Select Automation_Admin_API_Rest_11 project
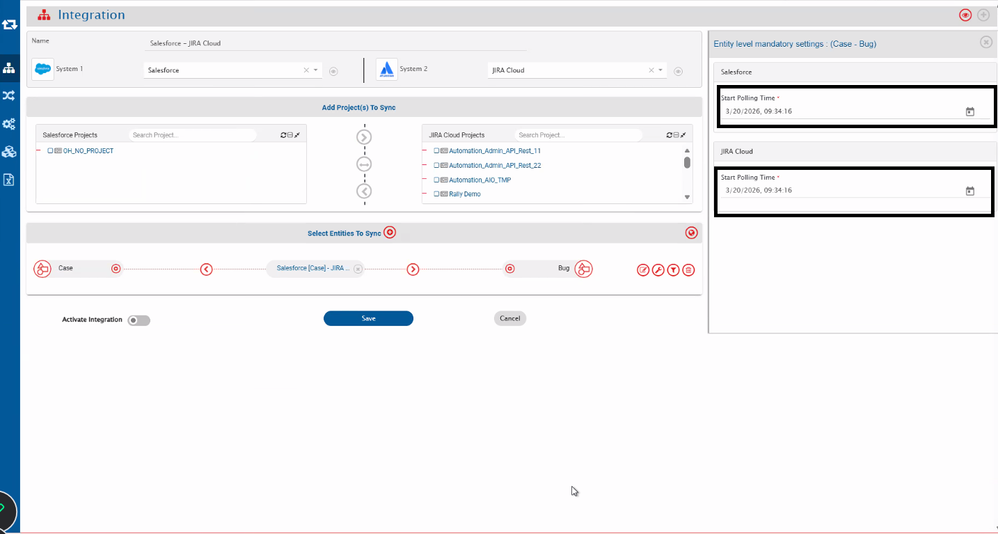Image resolution: width=998 pixels, height=534 pixels. tap(495, 151)
